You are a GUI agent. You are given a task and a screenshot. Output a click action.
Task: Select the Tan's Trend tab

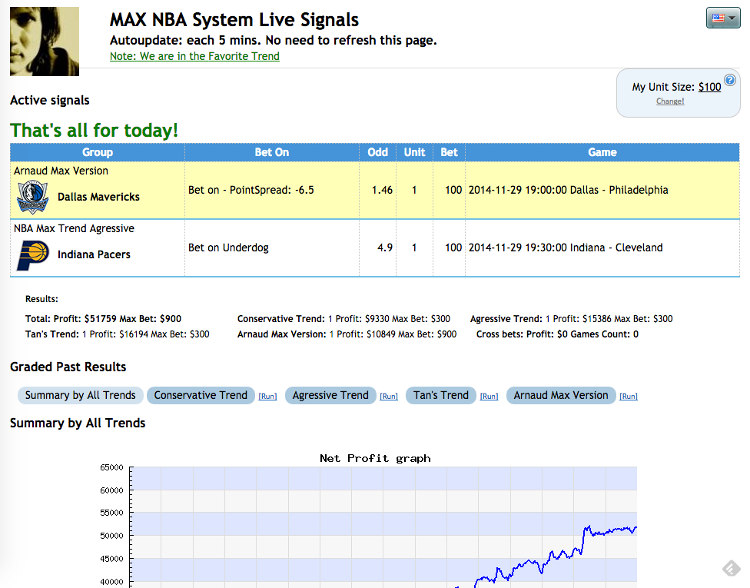441,395
